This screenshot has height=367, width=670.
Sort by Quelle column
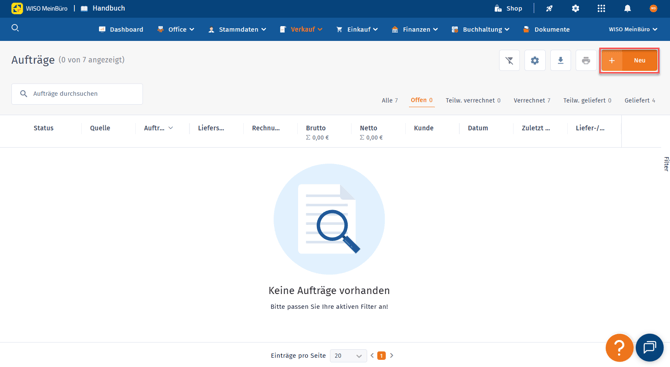[x=100, y=128]
